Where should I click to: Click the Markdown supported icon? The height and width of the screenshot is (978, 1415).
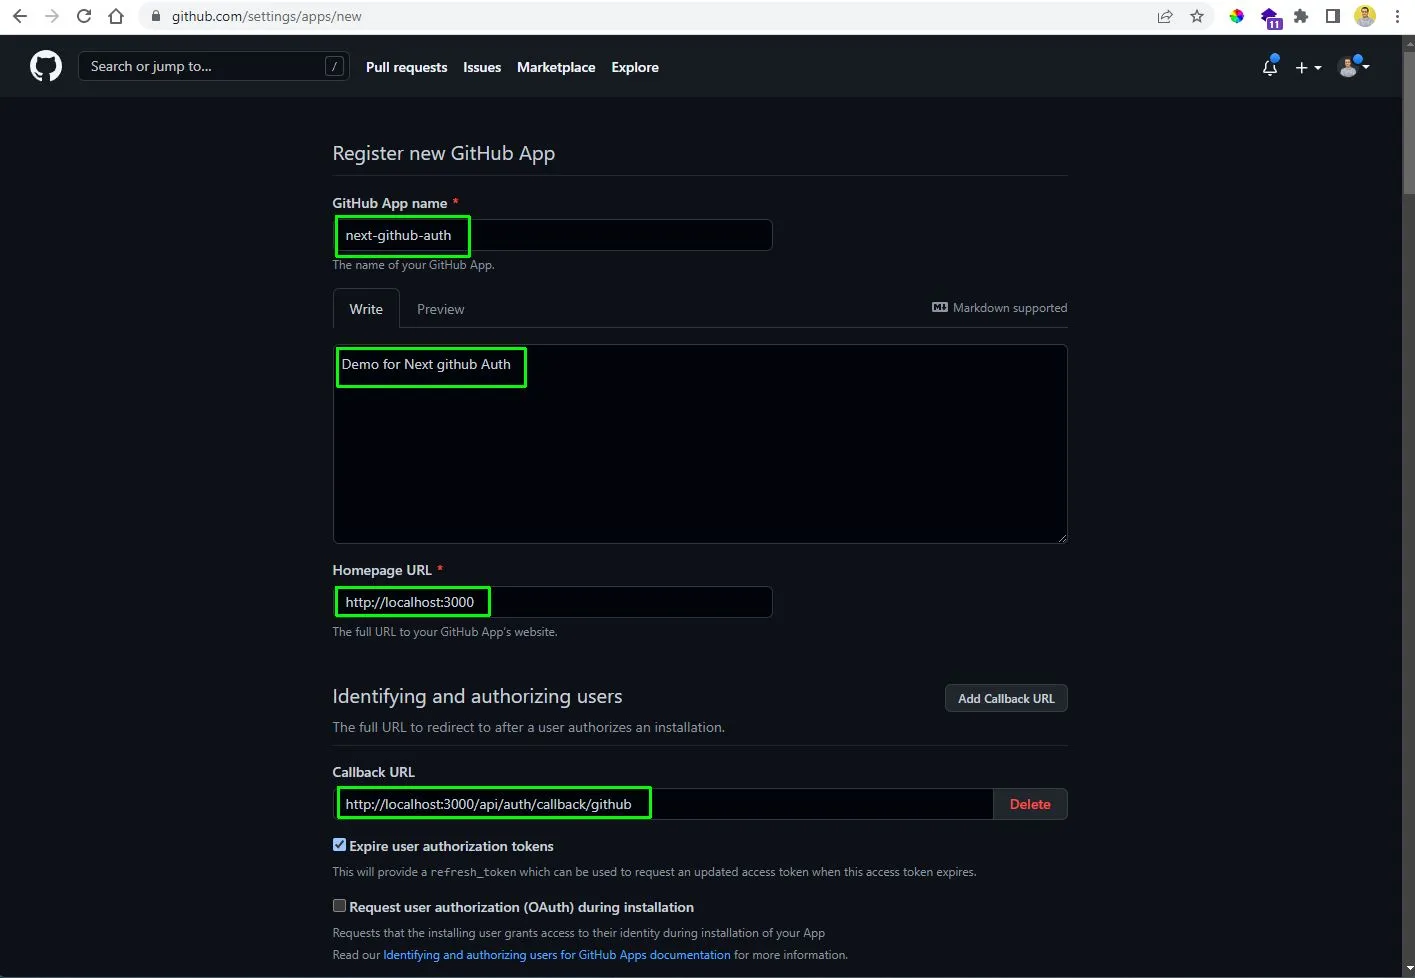pos(940,307)
